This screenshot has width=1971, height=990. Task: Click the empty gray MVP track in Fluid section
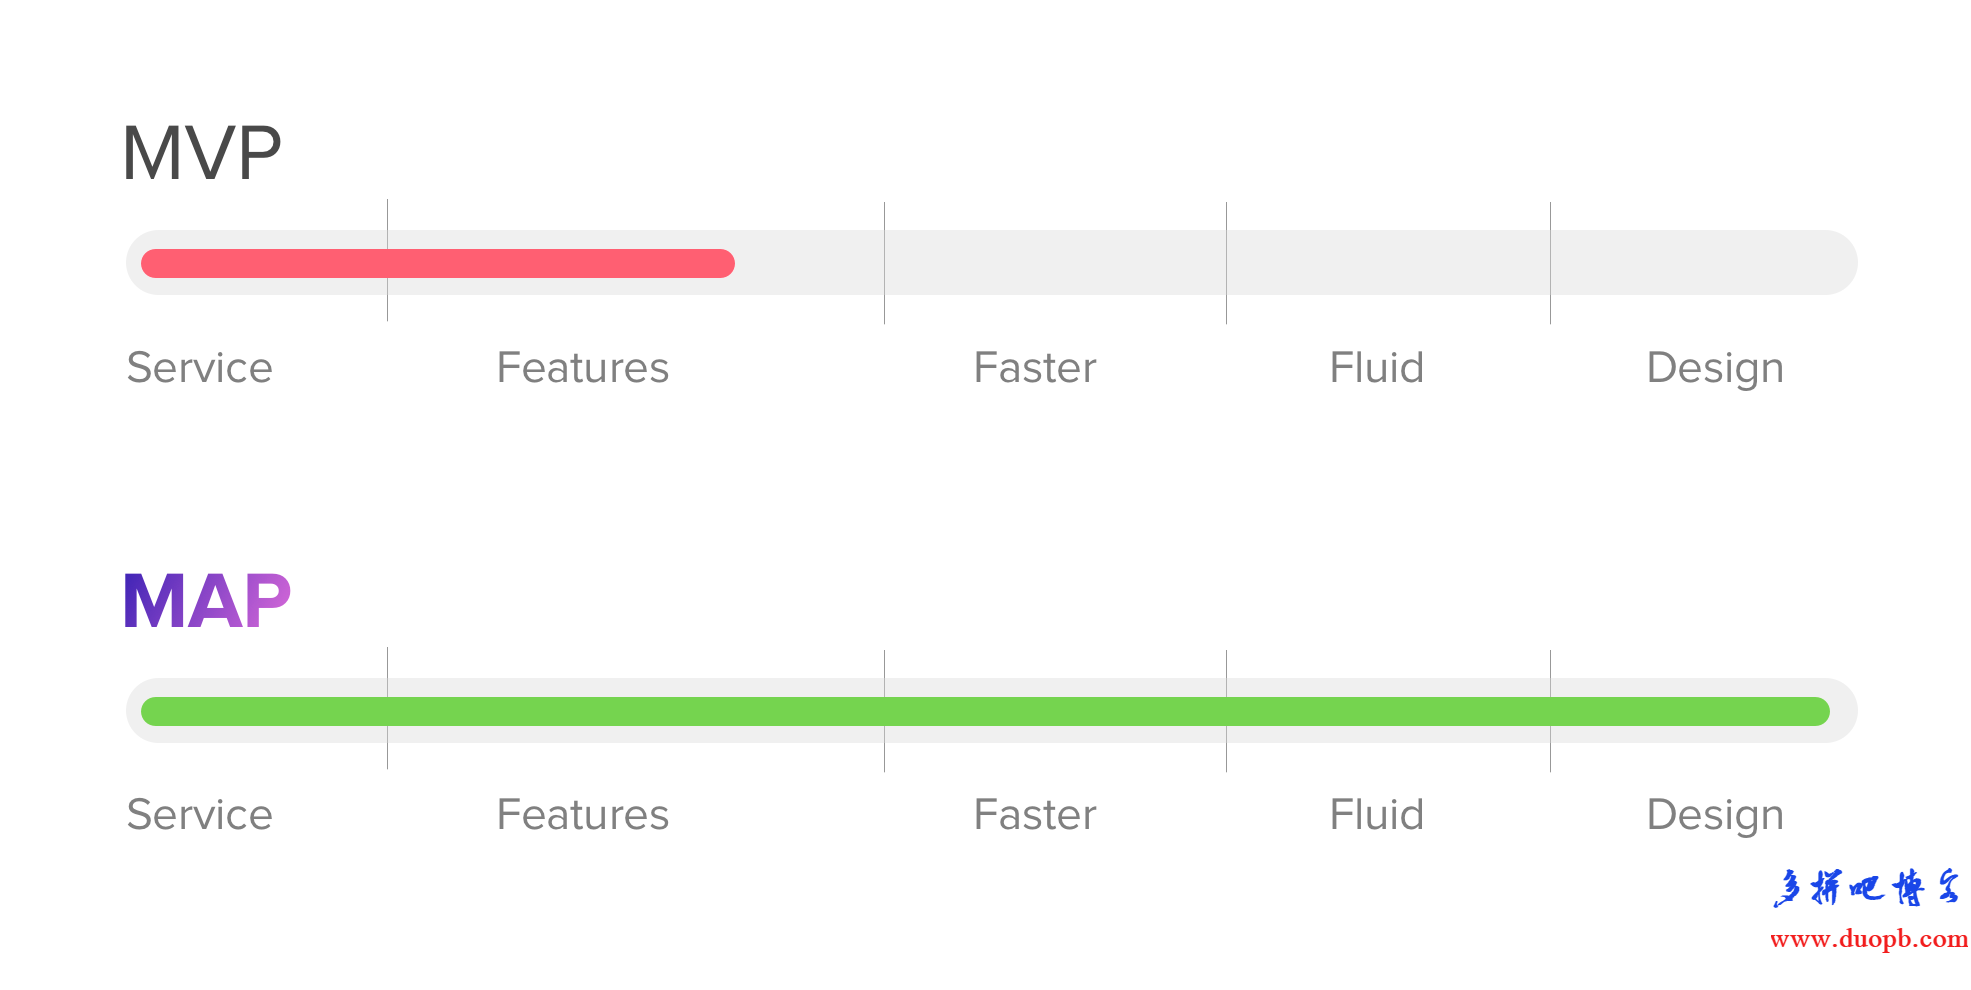point(1388,263)
